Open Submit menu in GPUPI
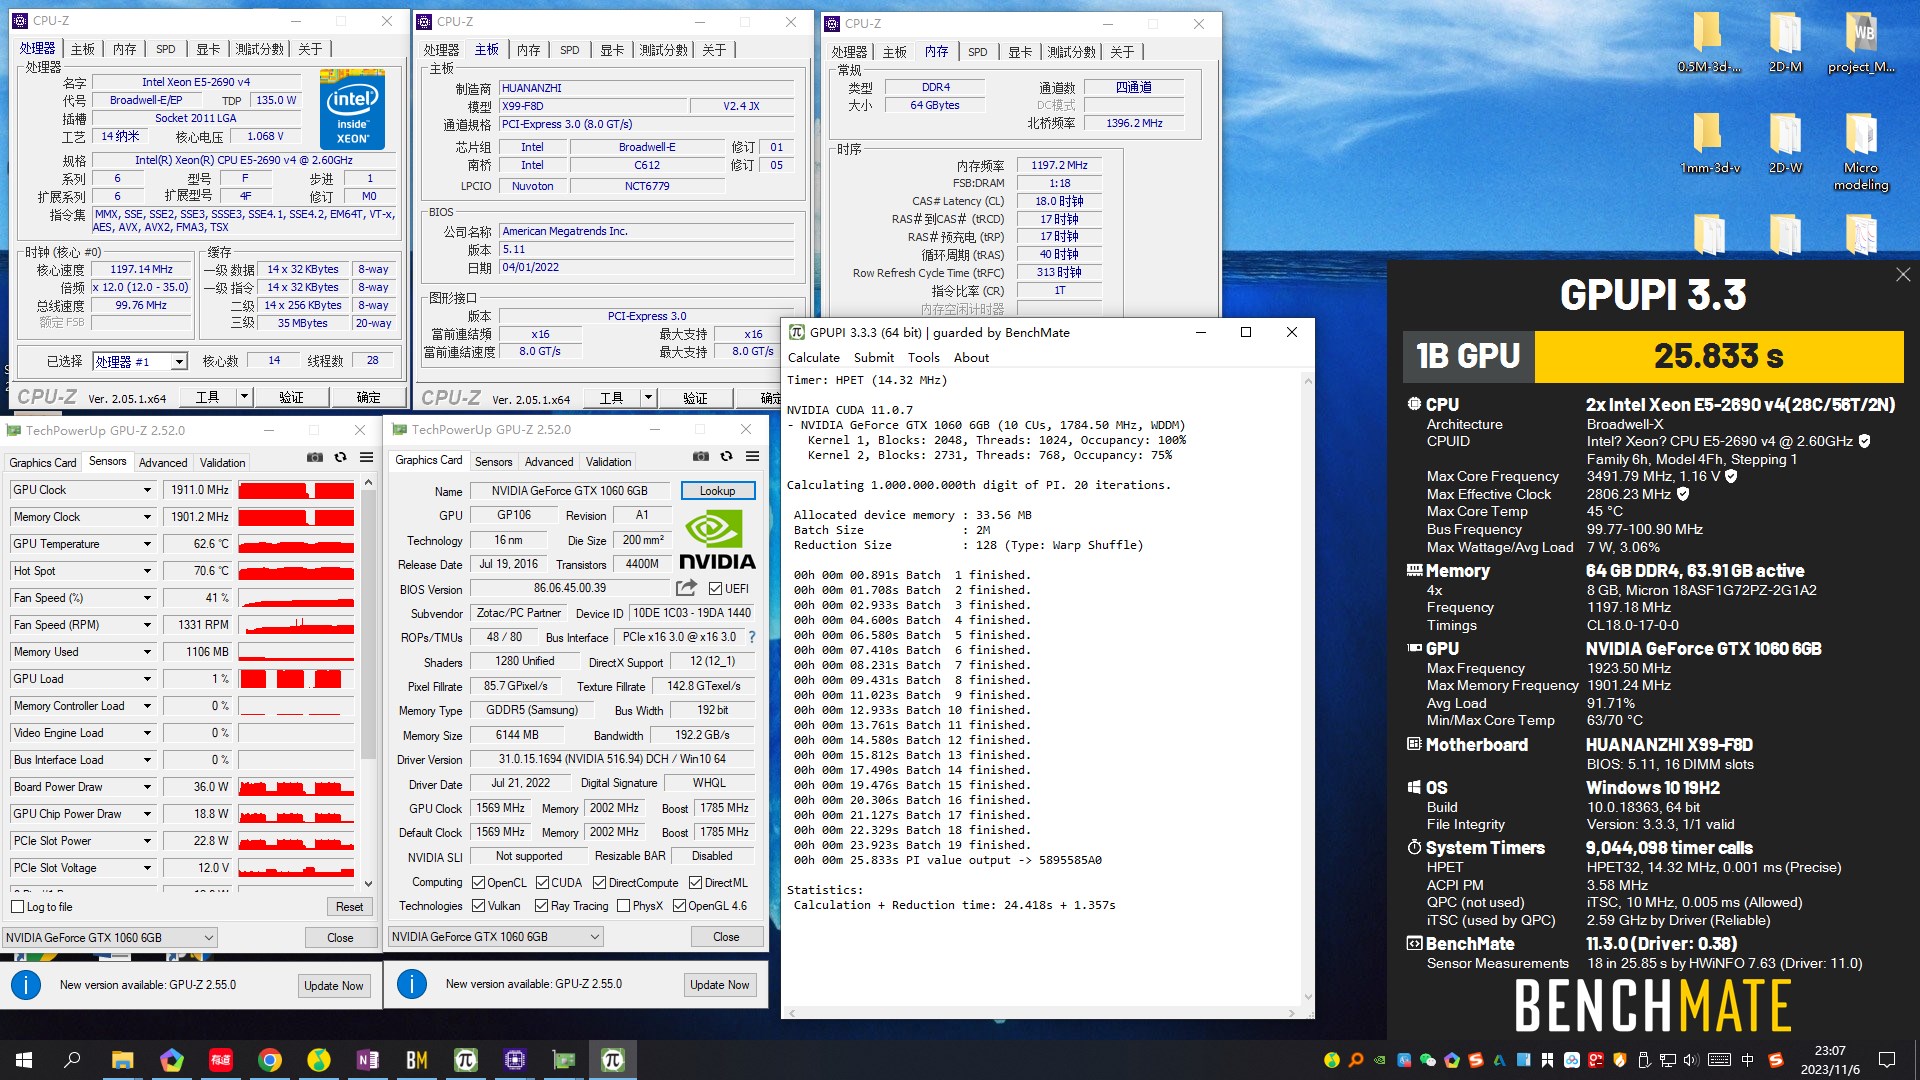This screenshot has height=1080, width=1920. point(874,358)
